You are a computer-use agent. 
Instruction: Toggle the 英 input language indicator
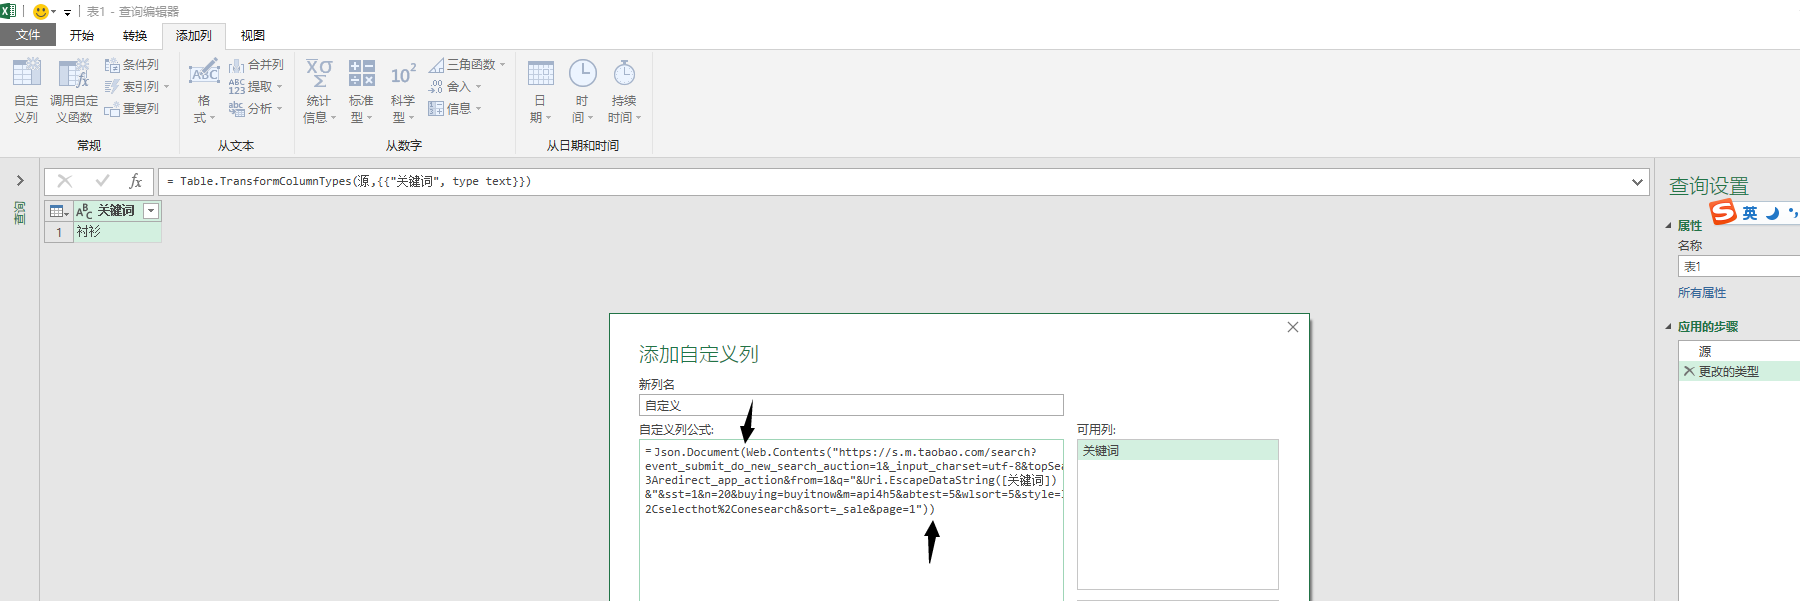1750,213
